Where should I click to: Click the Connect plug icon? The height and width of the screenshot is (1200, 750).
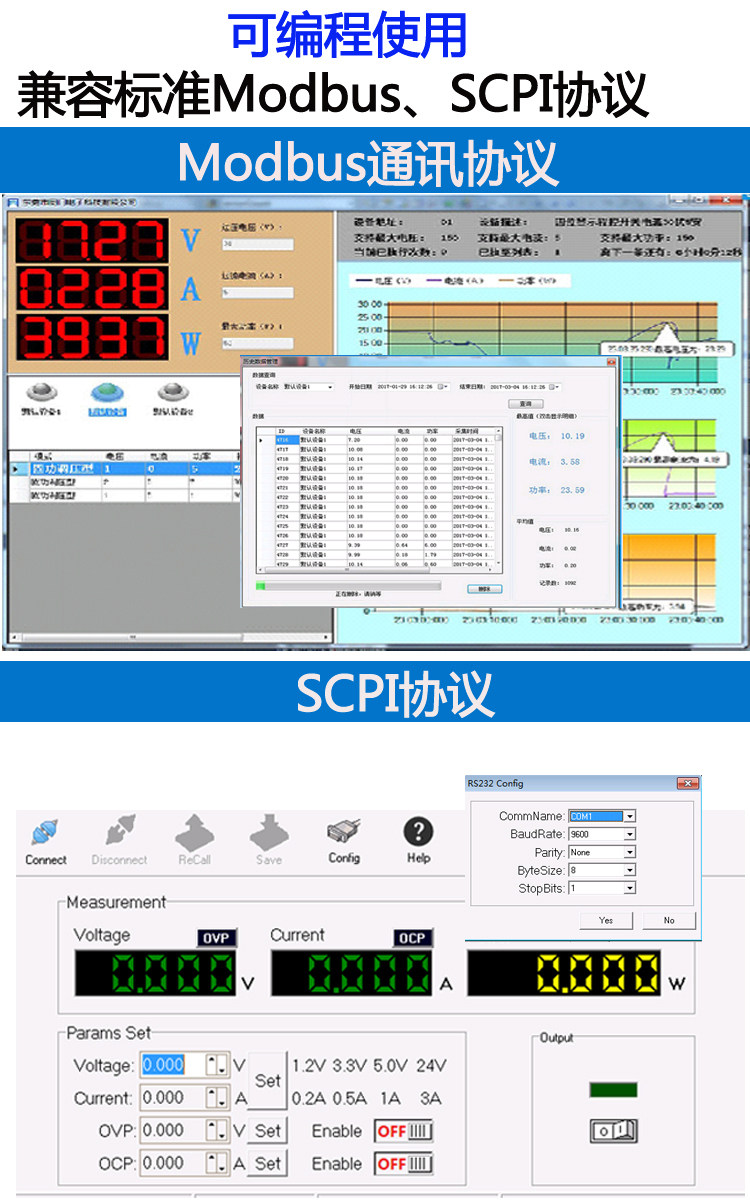point(45,833)
